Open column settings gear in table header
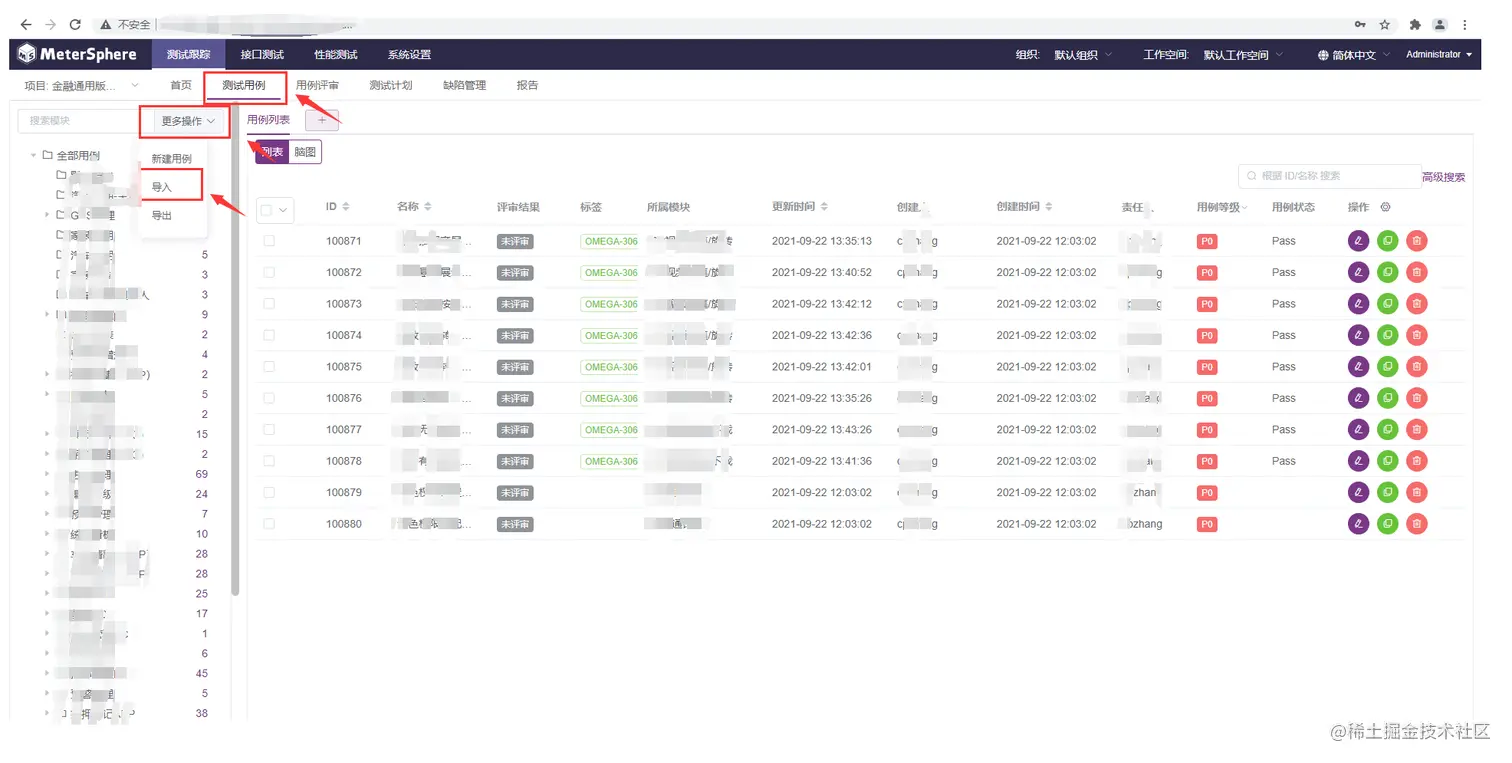 (1385, 207)
